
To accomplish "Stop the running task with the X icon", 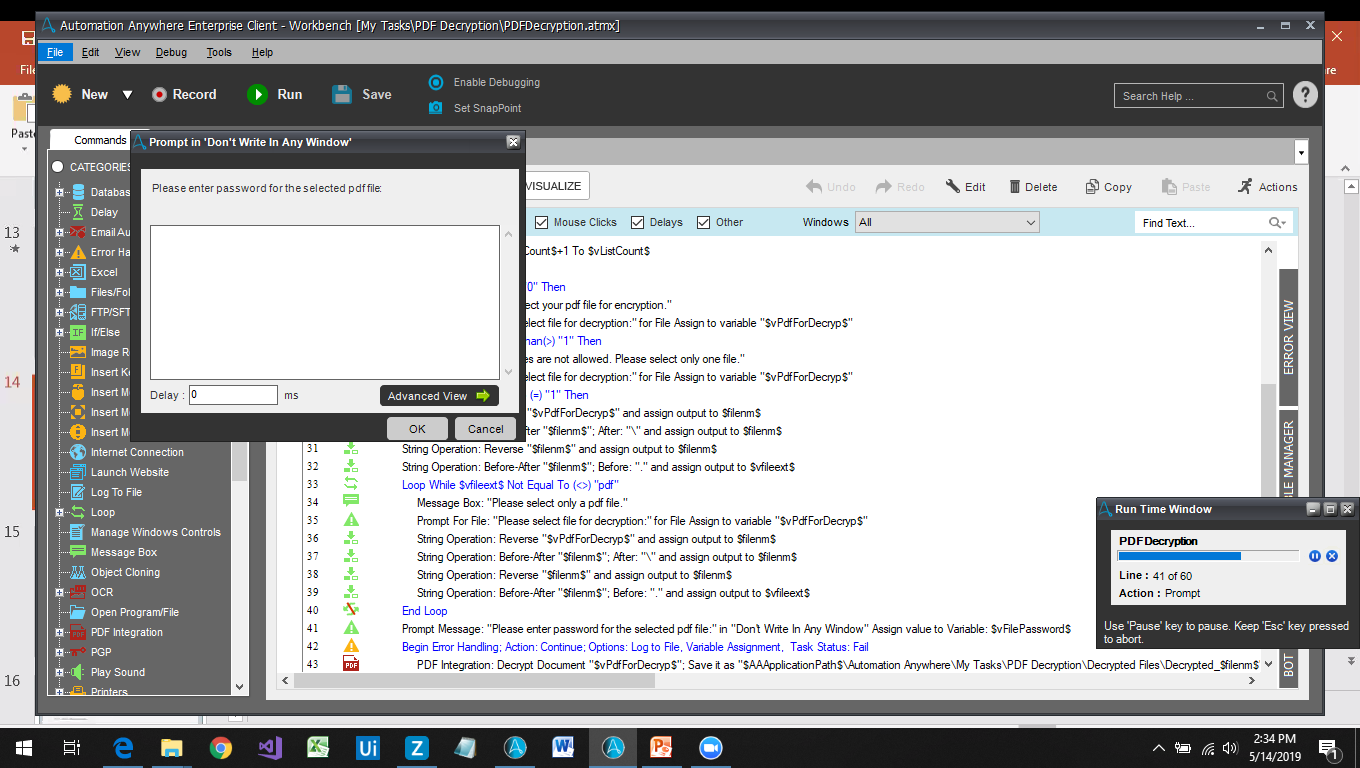I will click(1332, 556).
